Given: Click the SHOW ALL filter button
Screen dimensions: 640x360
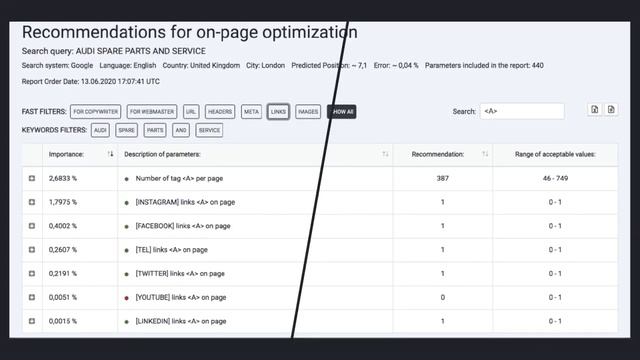Looking at the screenshot, I should coord(342,111).
